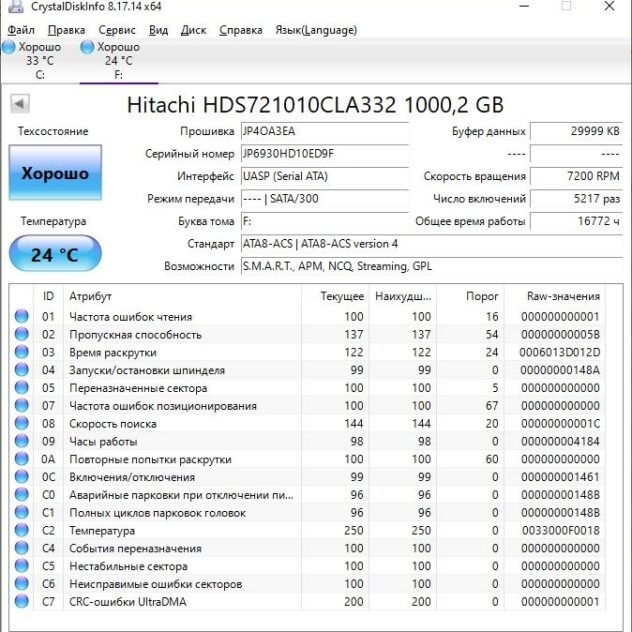
Task: Click the status orb beside Скорость поиска
Action: click(21, 424)
